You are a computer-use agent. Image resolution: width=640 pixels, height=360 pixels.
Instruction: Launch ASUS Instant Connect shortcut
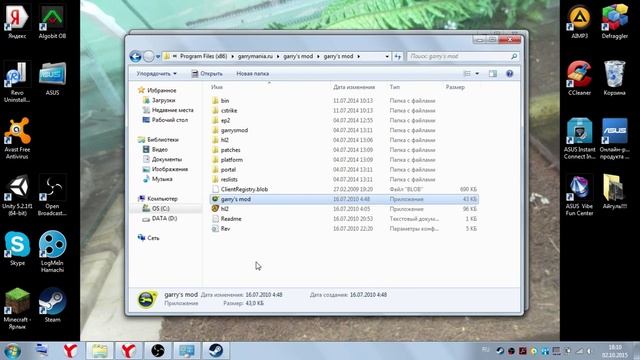(580, 138)
